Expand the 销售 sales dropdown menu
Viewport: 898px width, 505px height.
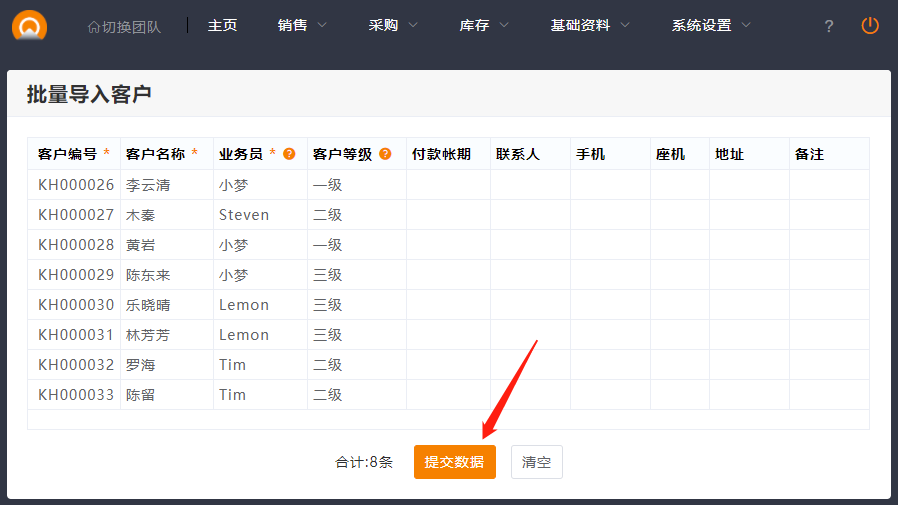tap(302, 26)
